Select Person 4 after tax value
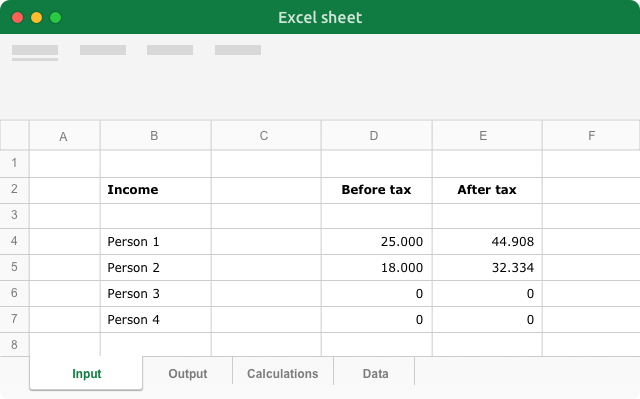Viewport: 640px width, 399px height. [x=487, y=319]
